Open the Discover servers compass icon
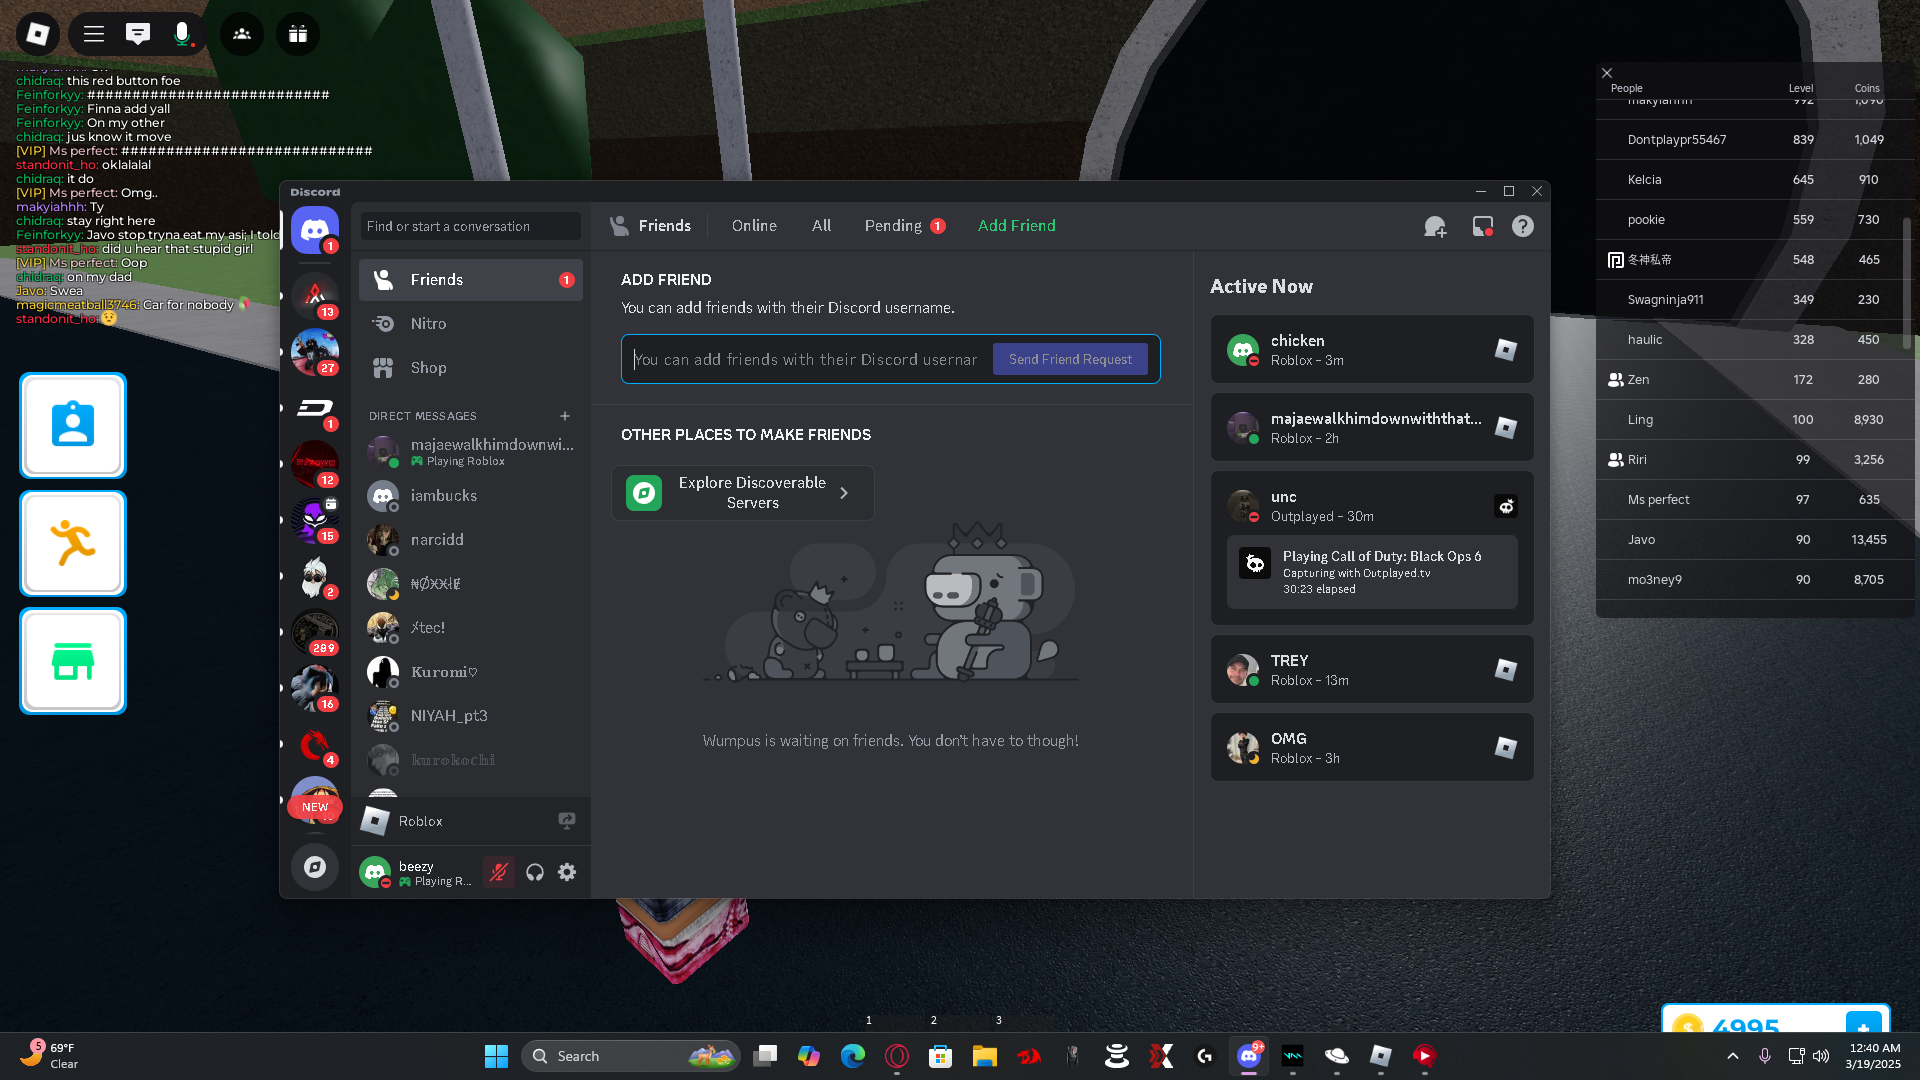 click(315, 867)
